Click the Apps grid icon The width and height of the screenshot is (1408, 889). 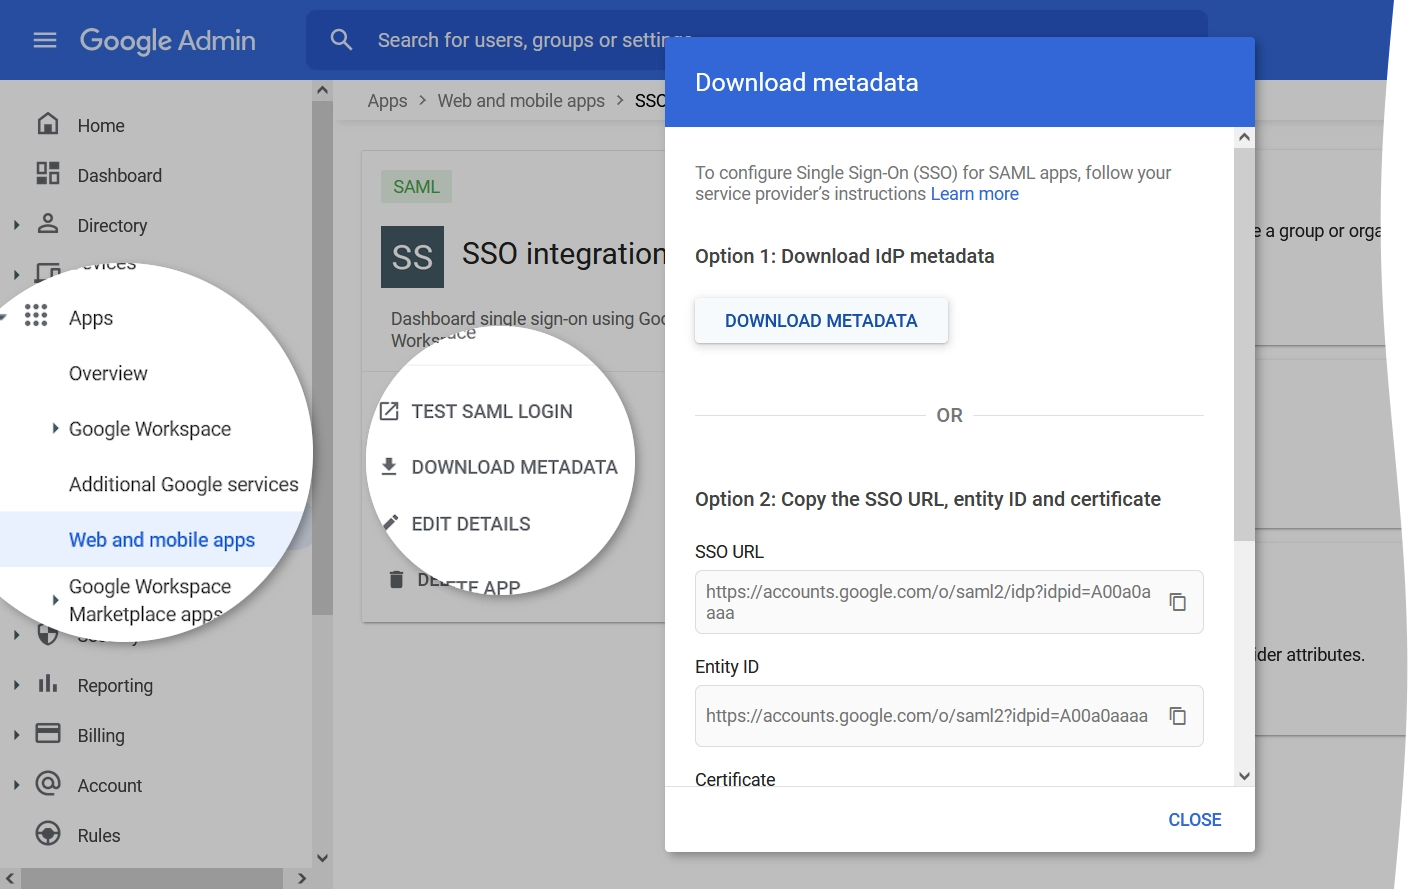click(36, 316)
